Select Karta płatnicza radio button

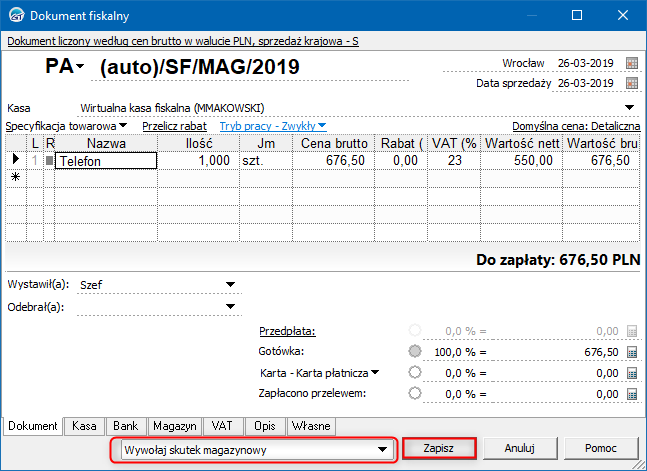(415, 372)
